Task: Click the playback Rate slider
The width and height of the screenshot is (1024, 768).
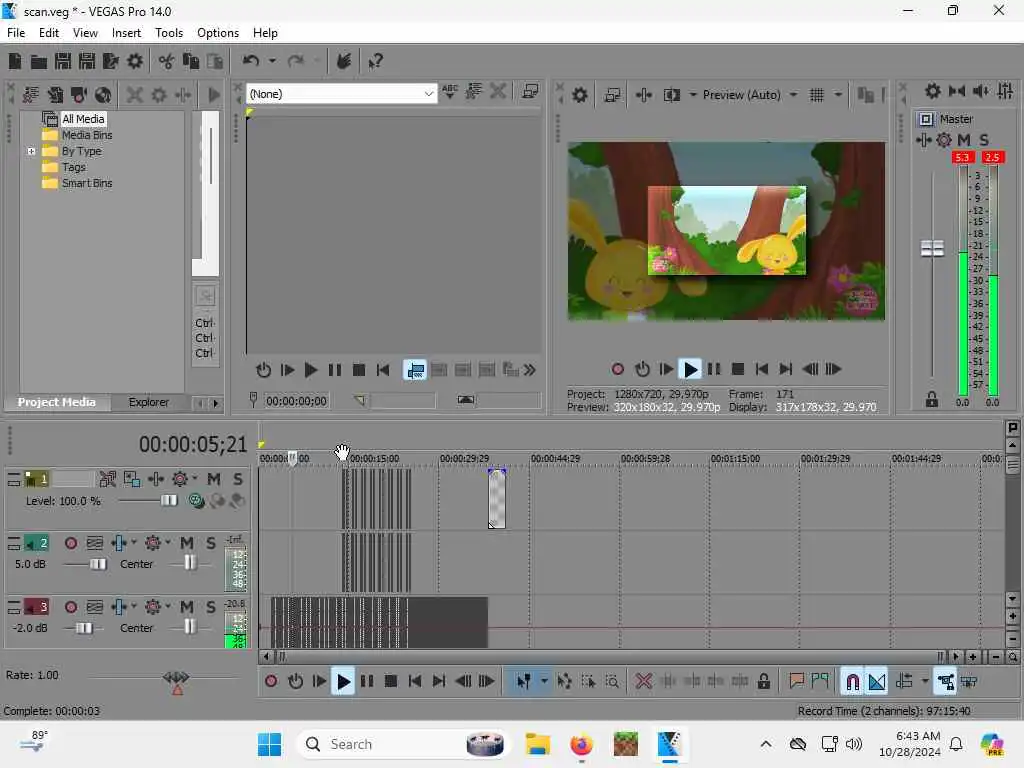Action: tap(176, 677)
